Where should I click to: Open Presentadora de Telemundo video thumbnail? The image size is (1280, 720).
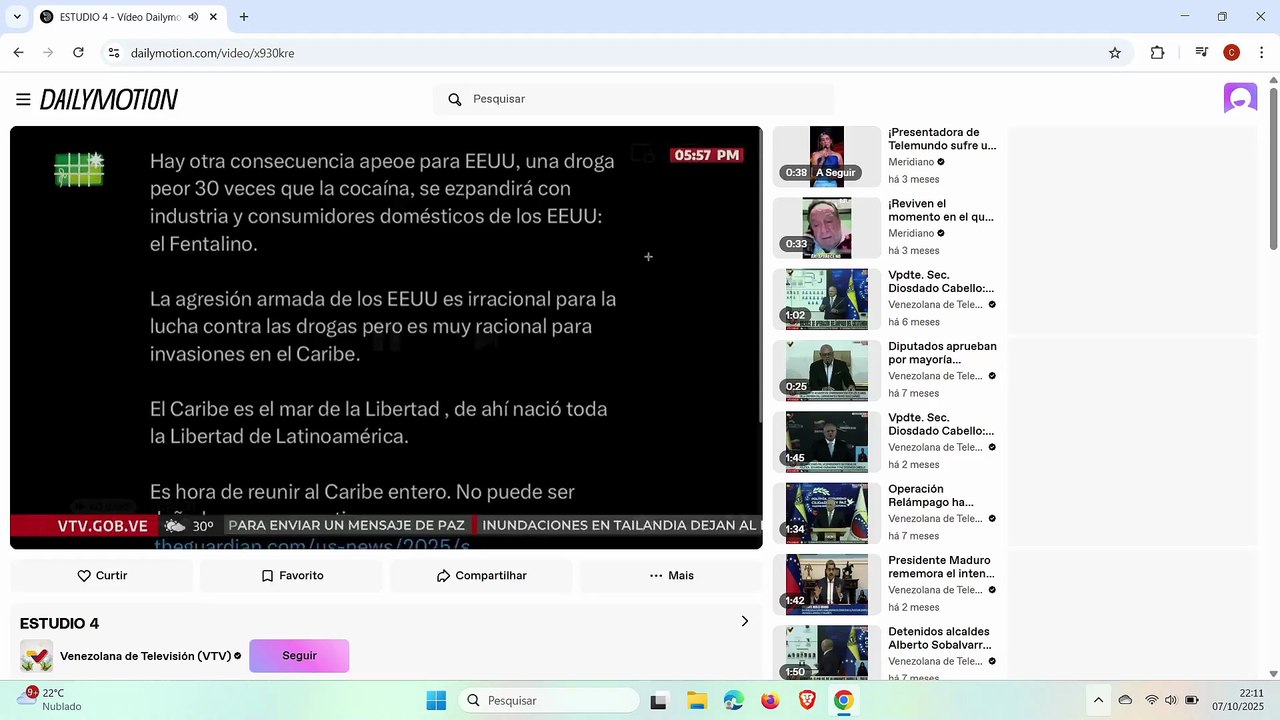(x=827, y=157)
